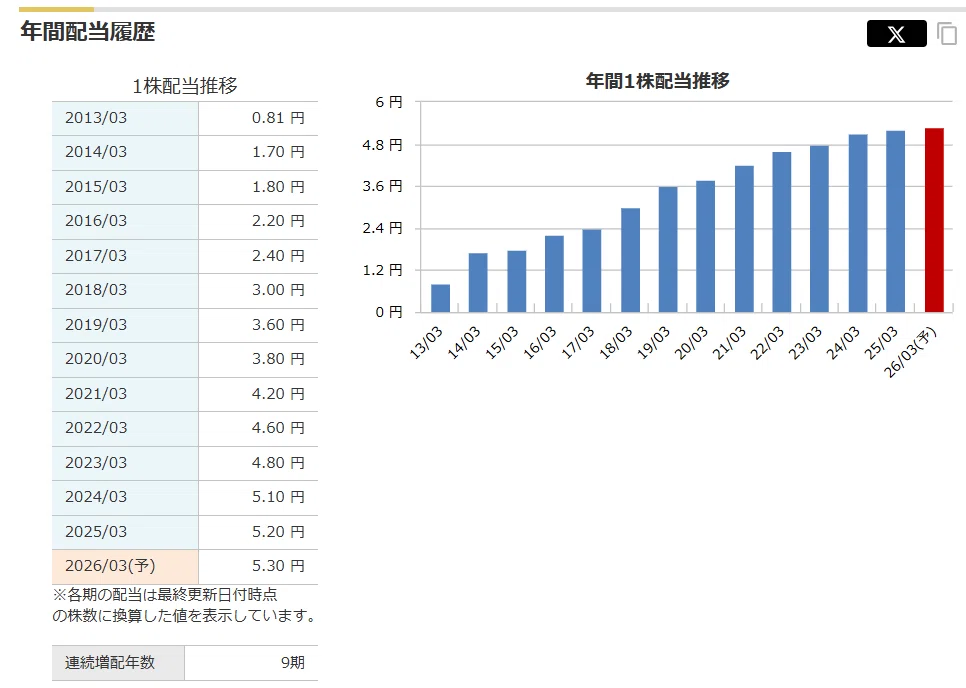Viewport: 966px width, 688px height.
Task: Select the 2.40 円 table value
Action: tap(278, 256)
